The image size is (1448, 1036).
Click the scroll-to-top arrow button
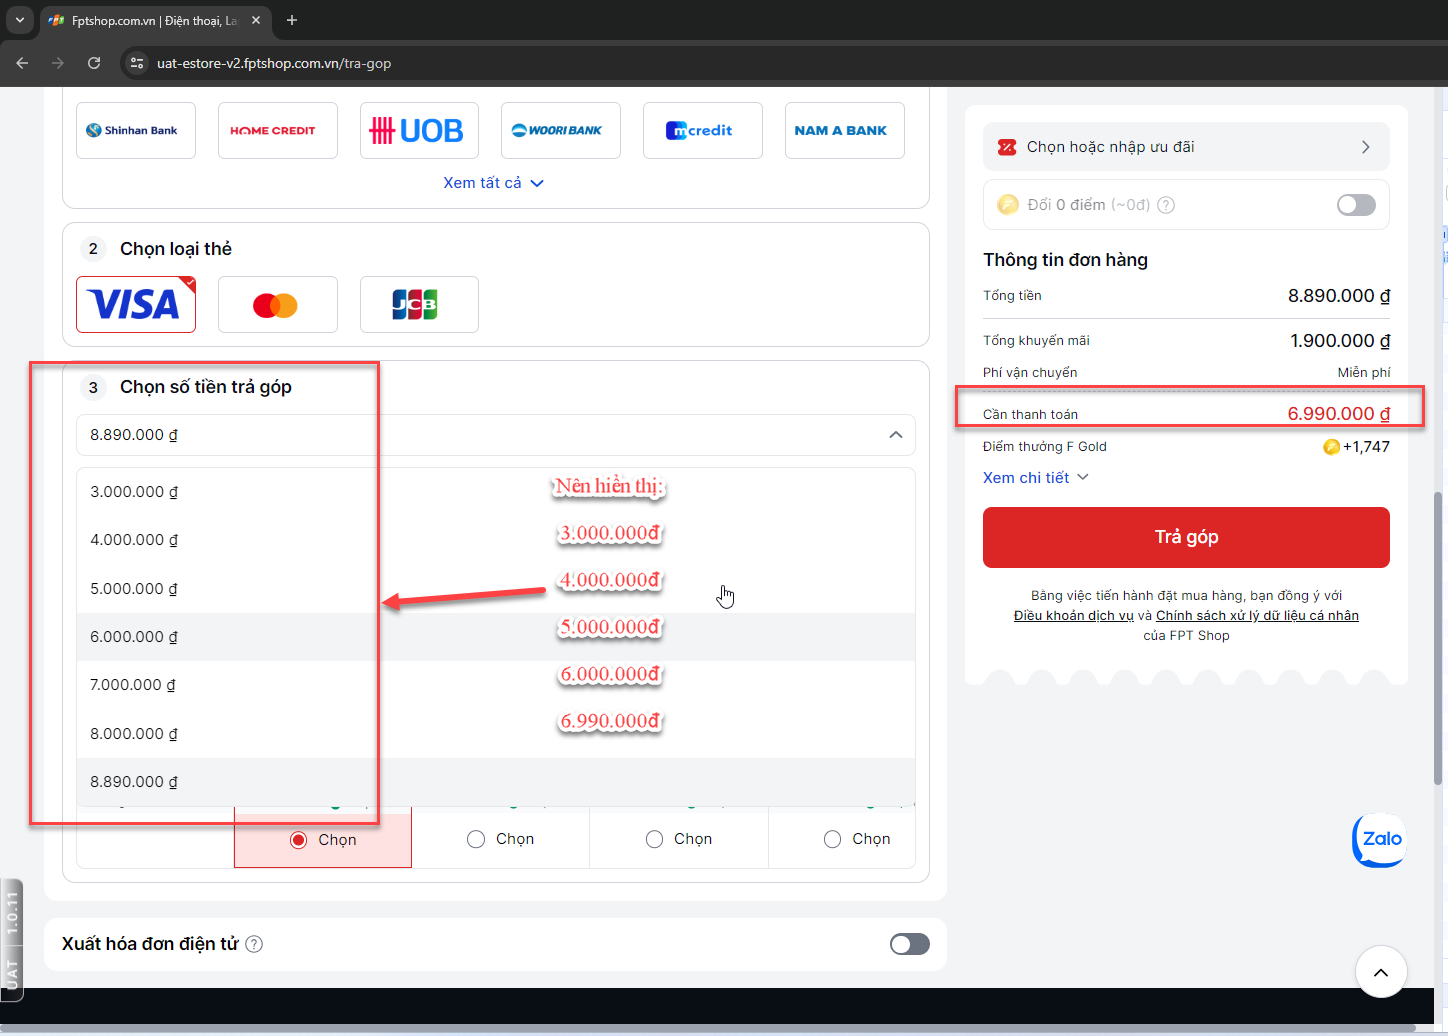[1381, 972]
